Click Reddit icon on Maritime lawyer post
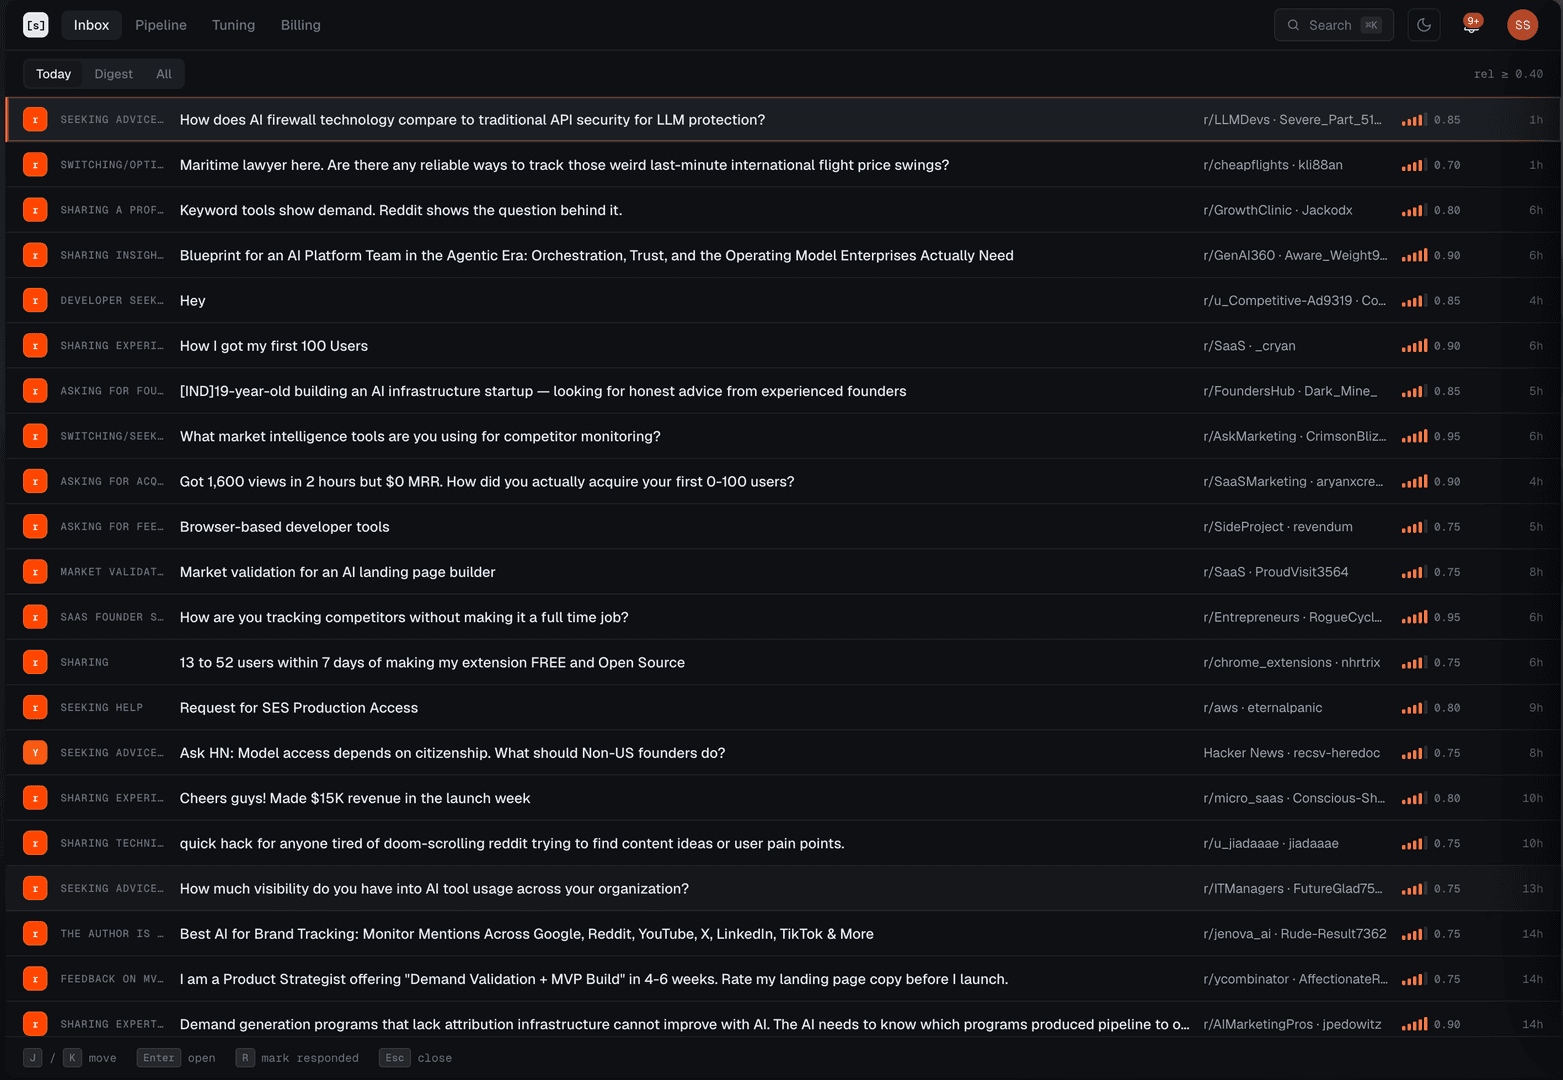This screenshot has height=1080, width=1563. (x=35, y=165)
